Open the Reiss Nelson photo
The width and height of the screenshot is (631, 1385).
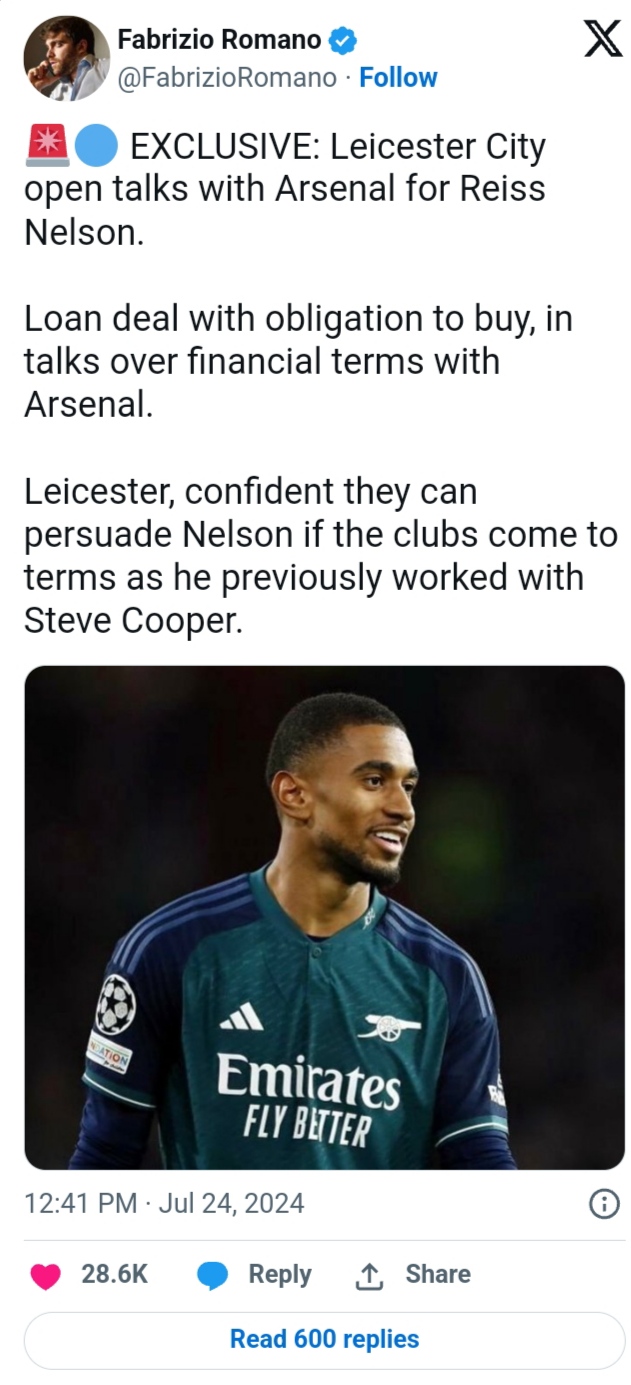(x=324, y=917)
